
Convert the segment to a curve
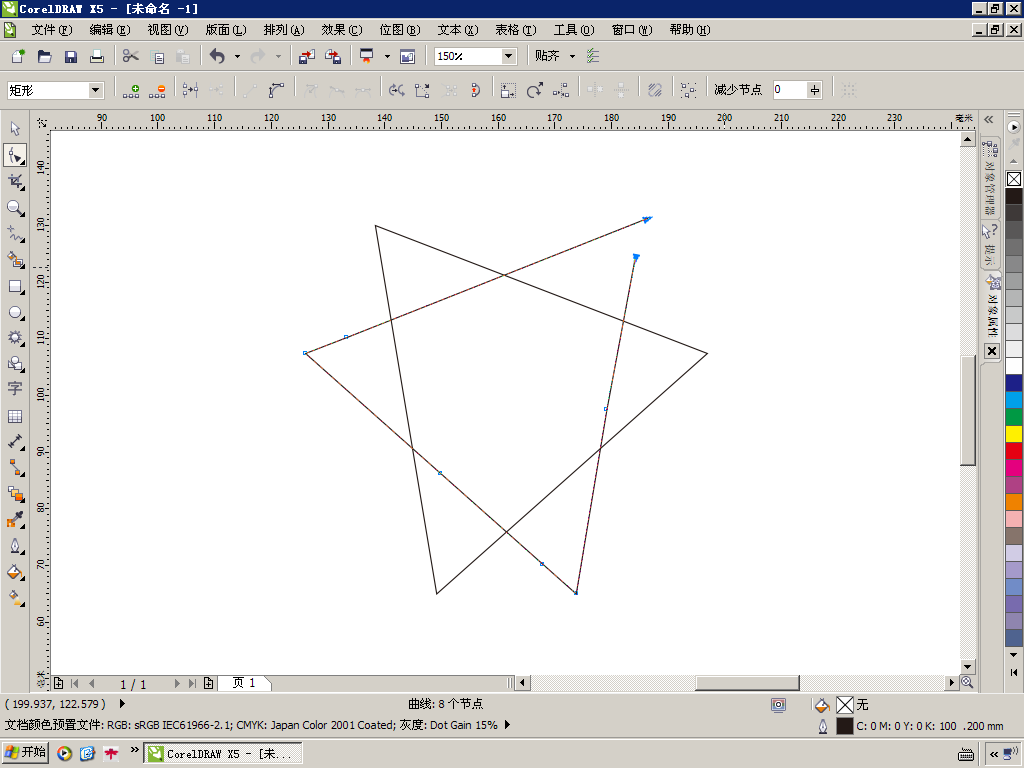[x=277, y=90]
